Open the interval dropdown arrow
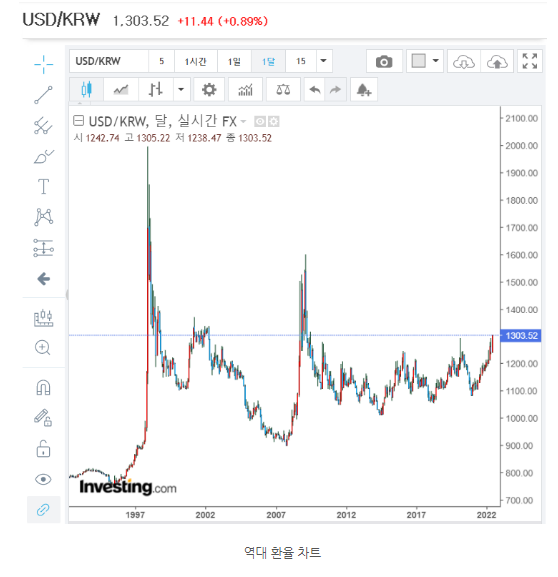This screenshot has height=577, width=558. pos(324,61)
